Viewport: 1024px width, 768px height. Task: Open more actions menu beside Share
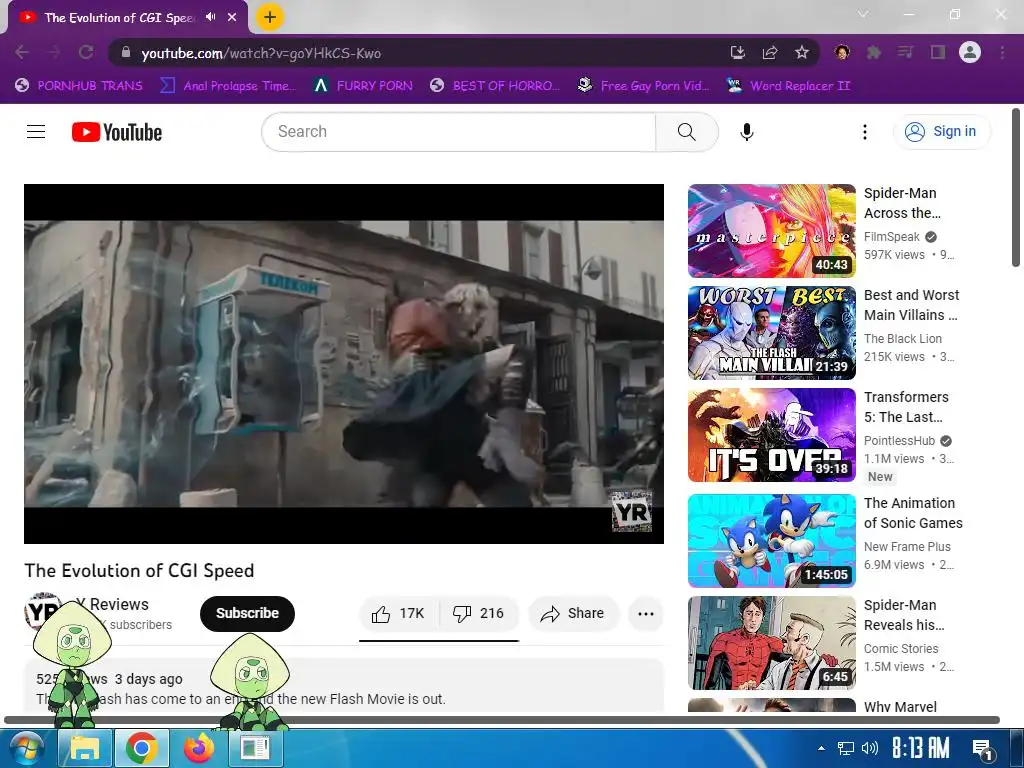[x=646, y=614]
